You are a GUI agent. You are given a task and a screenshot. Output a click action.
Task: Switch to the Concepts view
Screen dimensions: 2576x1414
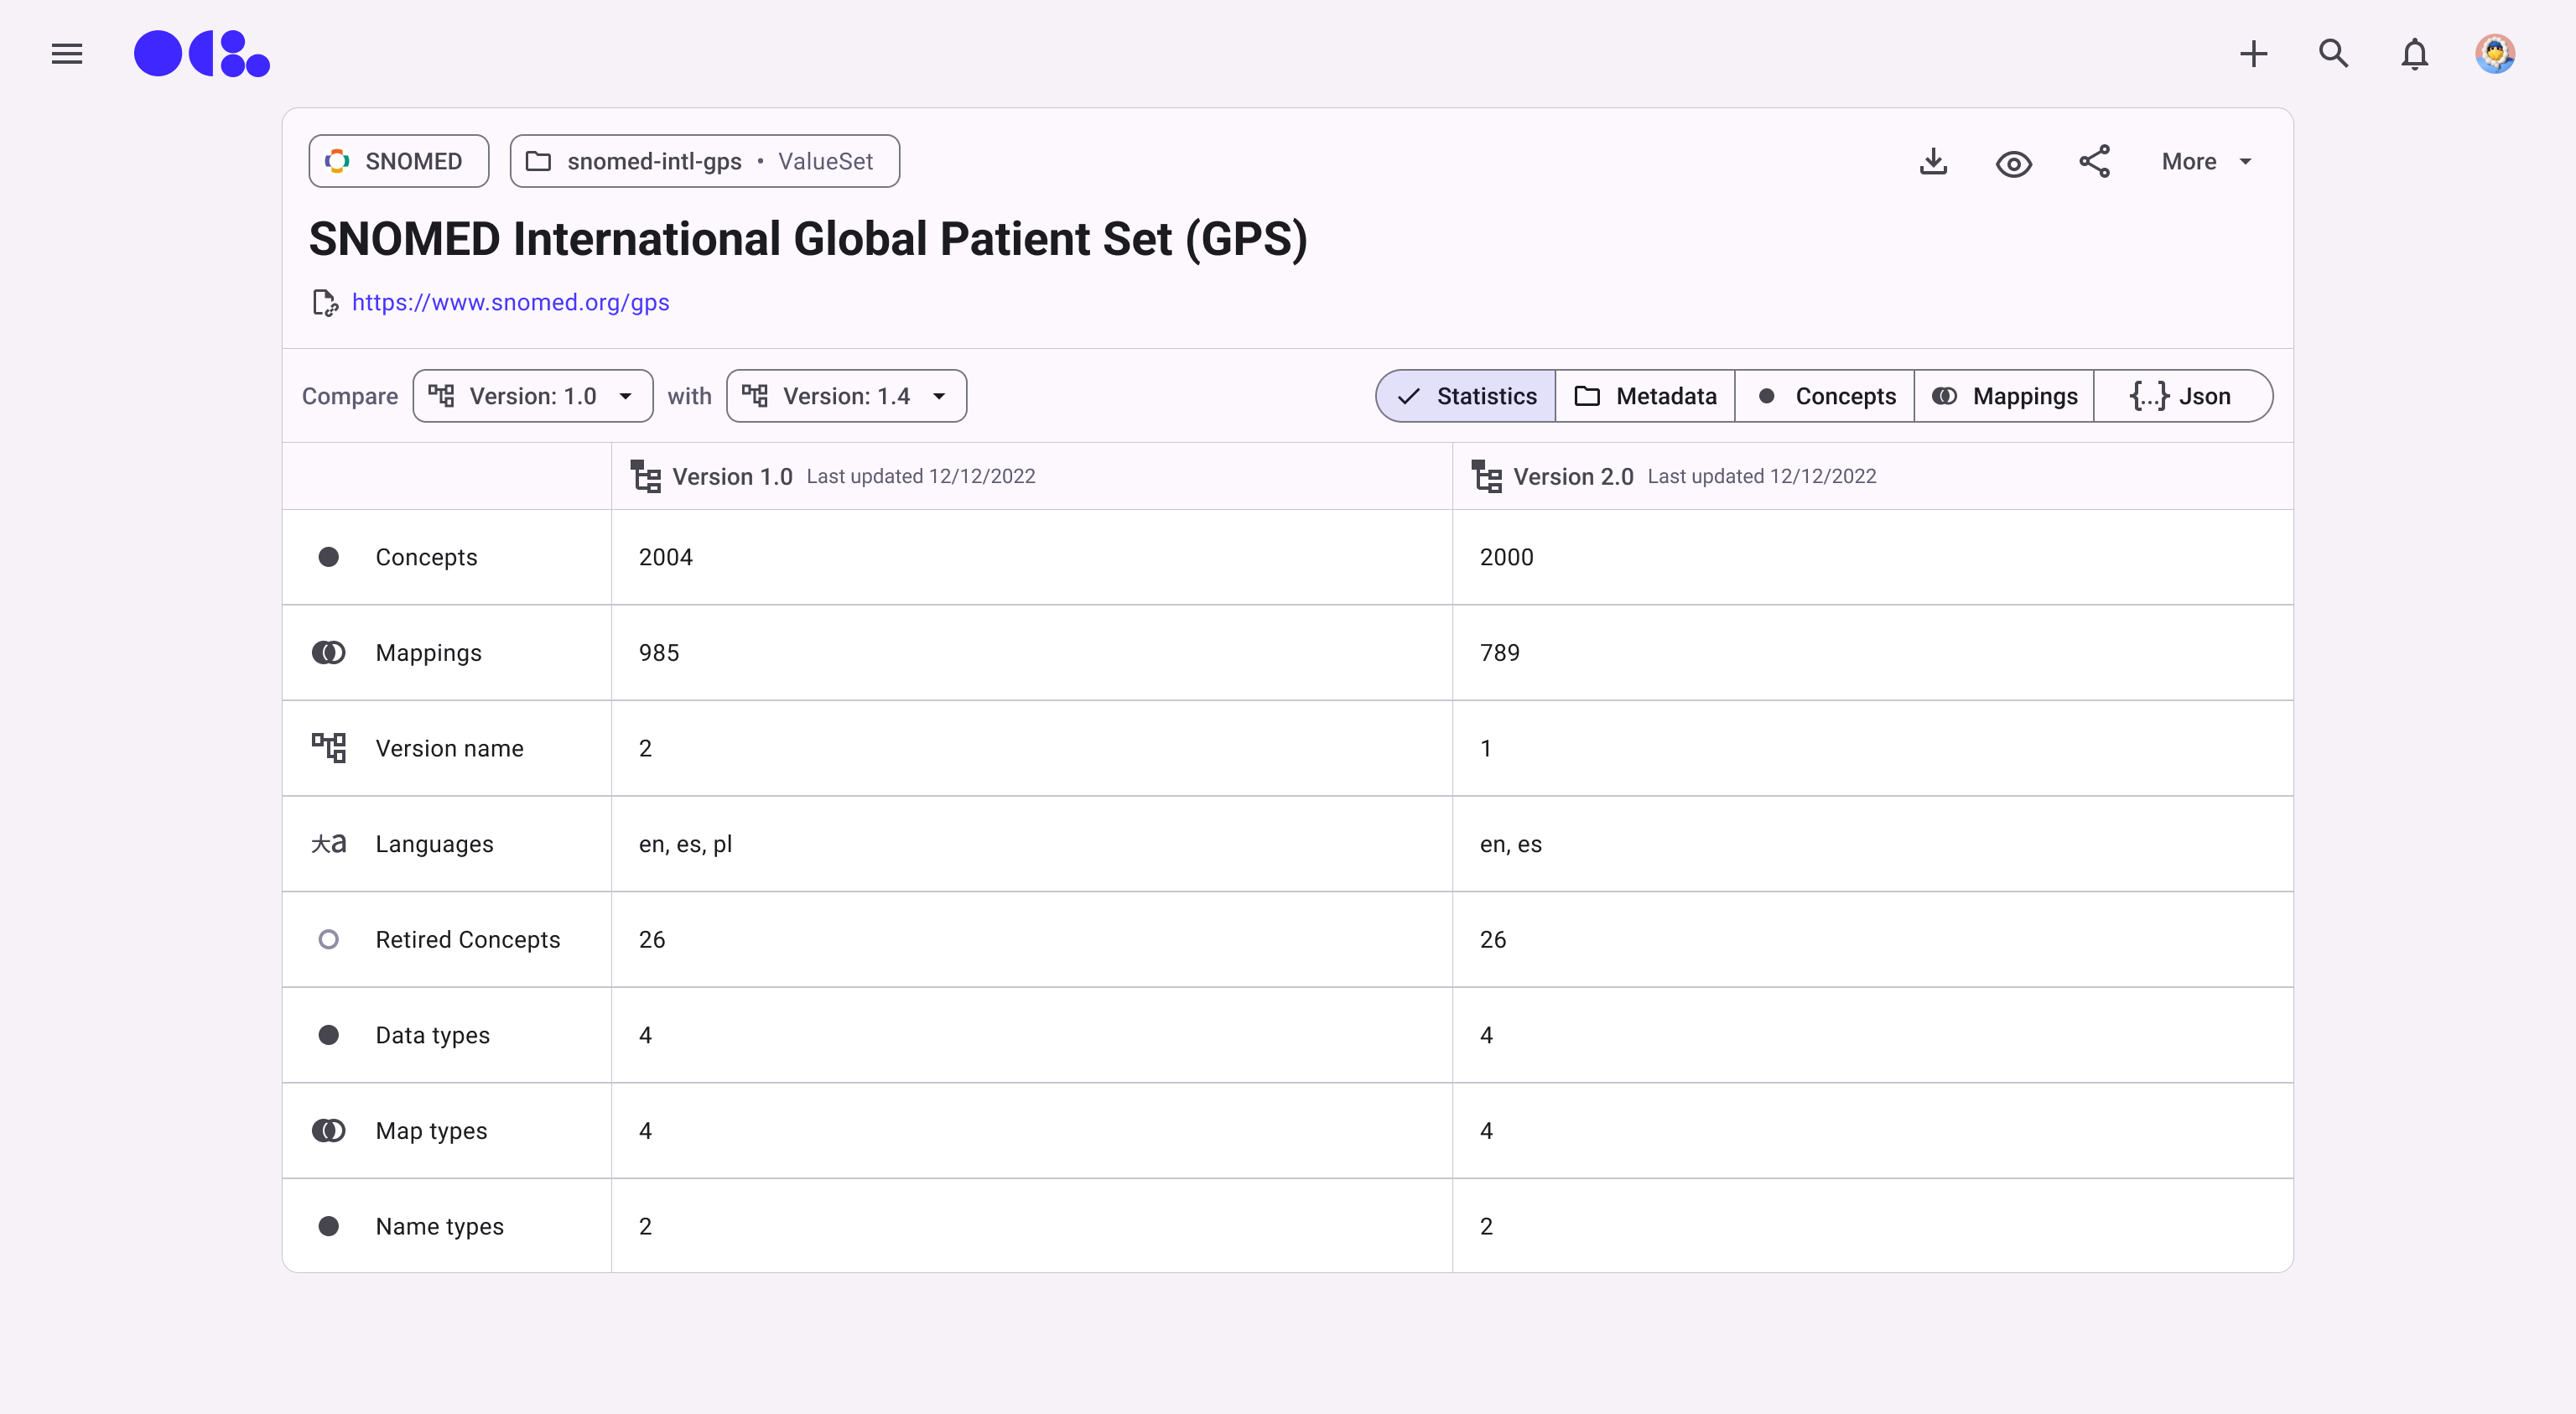[1825, 396]
